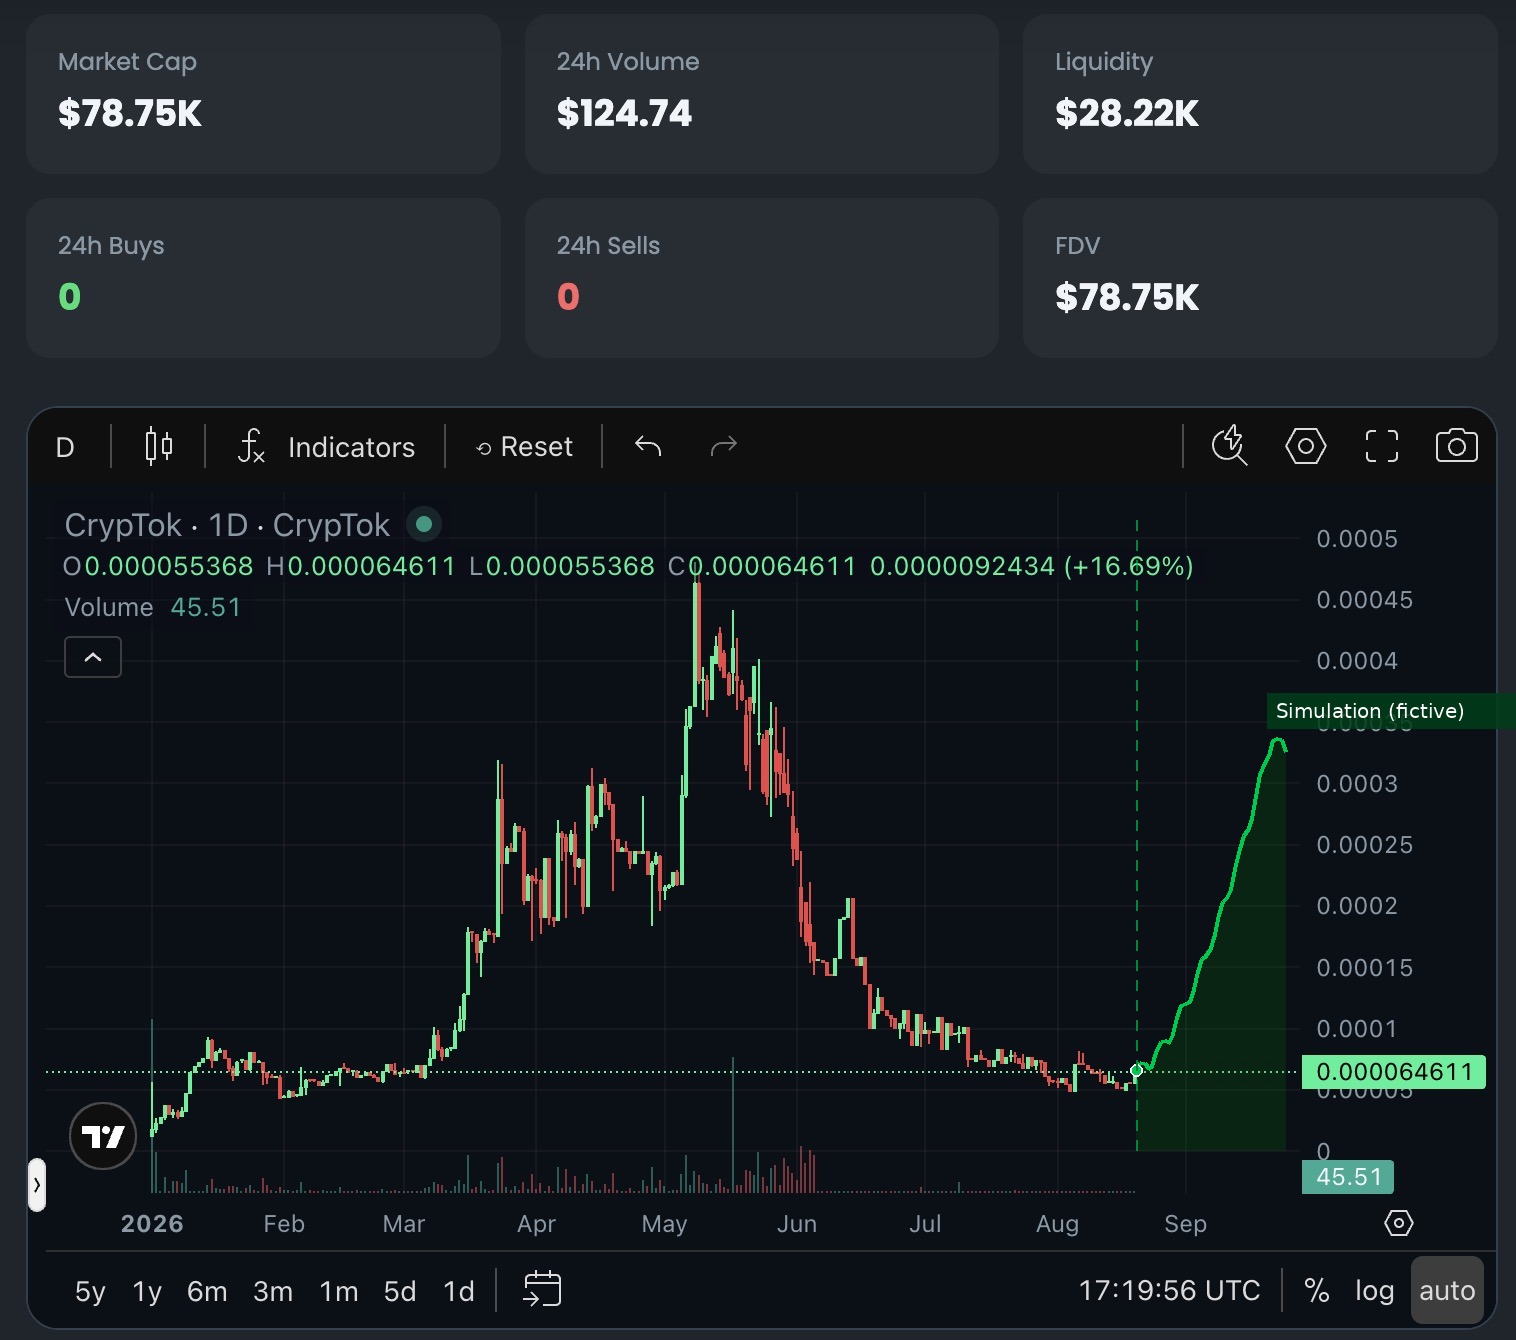Screen dimensions: 1516x1340
Task: Toggle log scale mode
Action: click(1374, 1291)
